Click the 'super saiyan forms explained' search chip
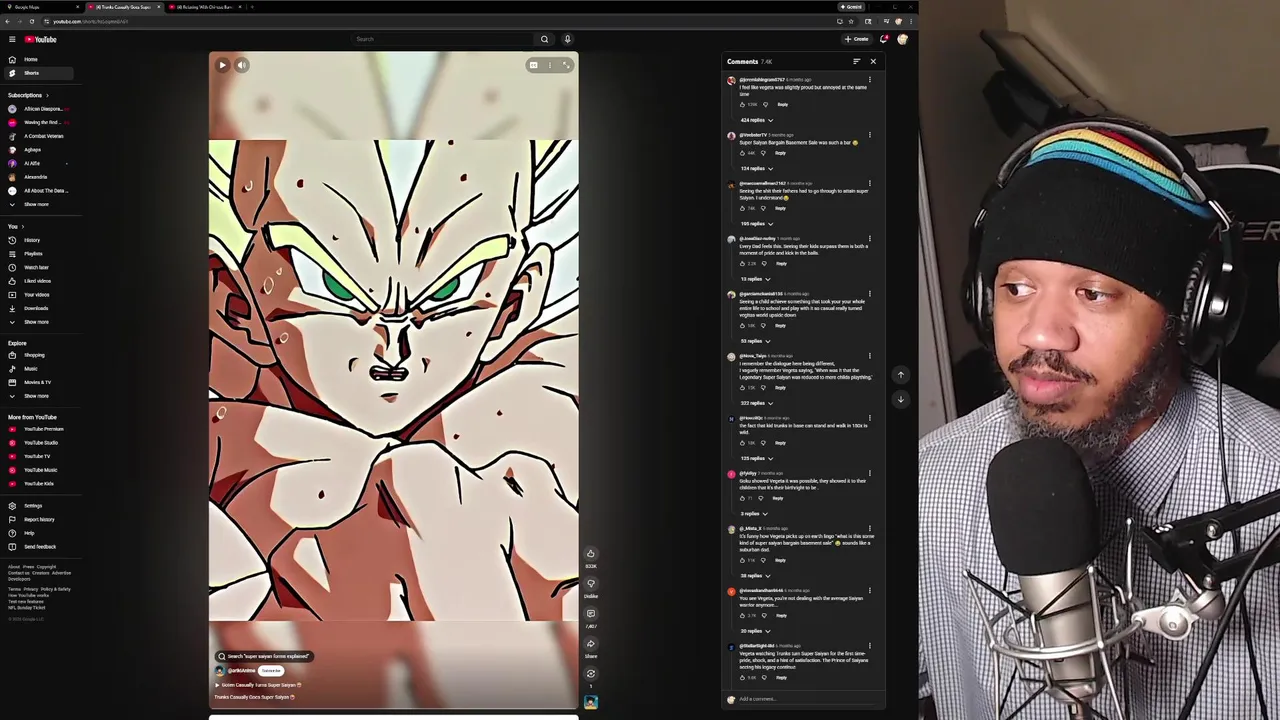This screenshot has width=1280, height=720. point(265,656)
